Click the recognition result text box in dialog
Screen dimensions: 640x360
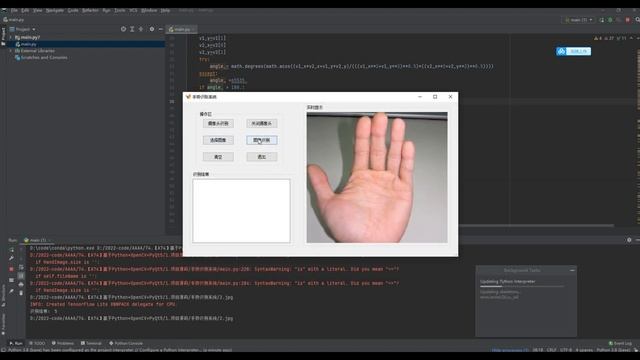tap(241, 211)
